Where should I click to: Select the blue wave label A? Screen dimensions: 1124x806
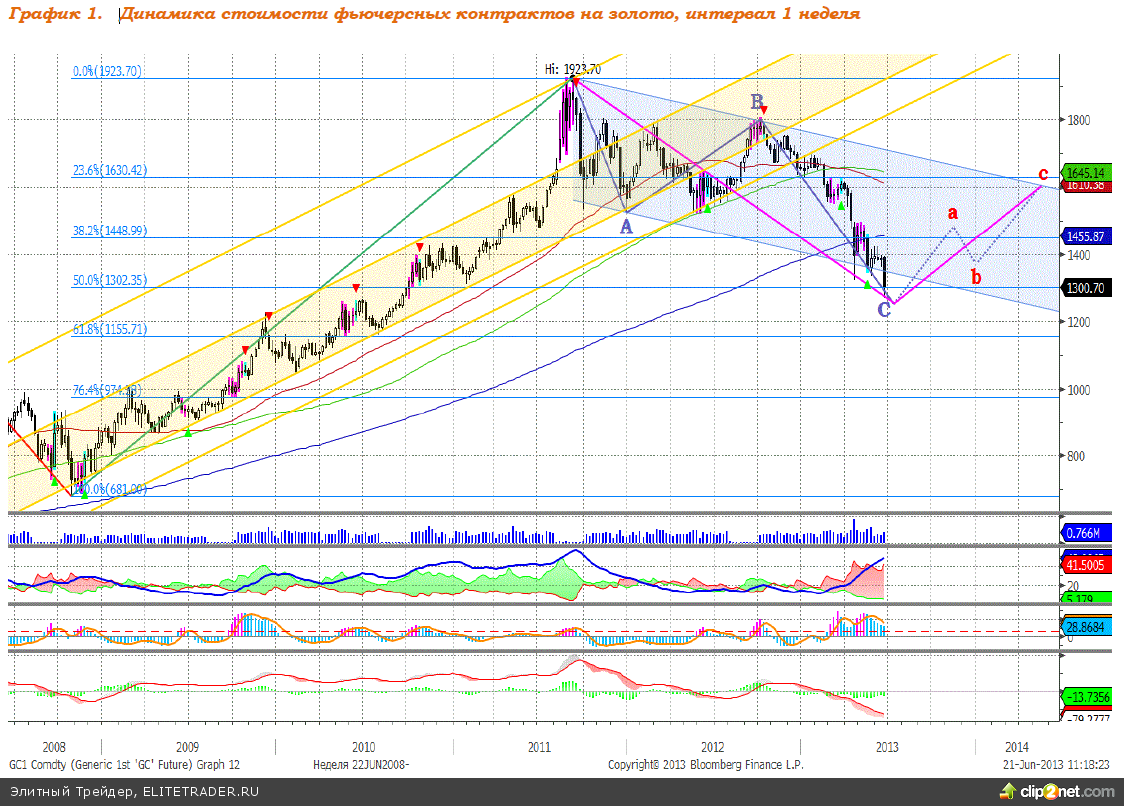(626, 226)
